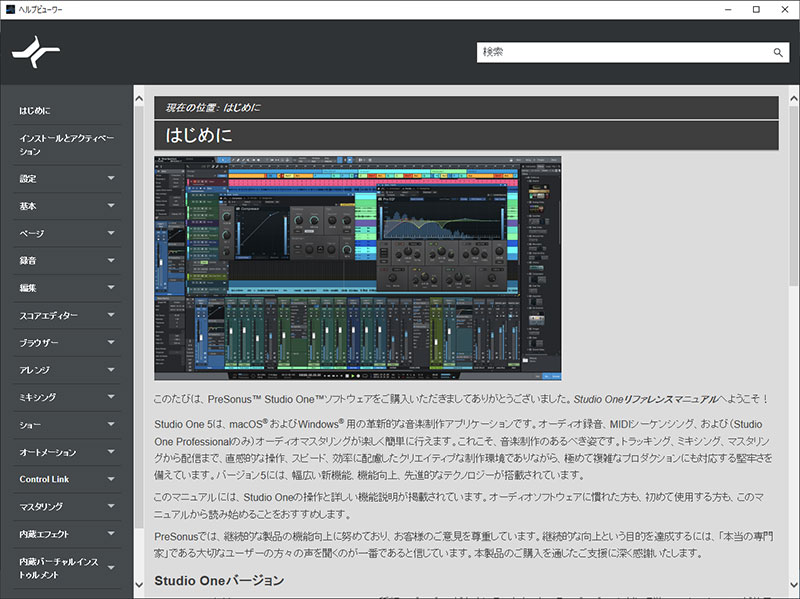Screen dimensions: 800x599
Task: Open the 録音 sidebar section
Action: click(x=28, y=261)
